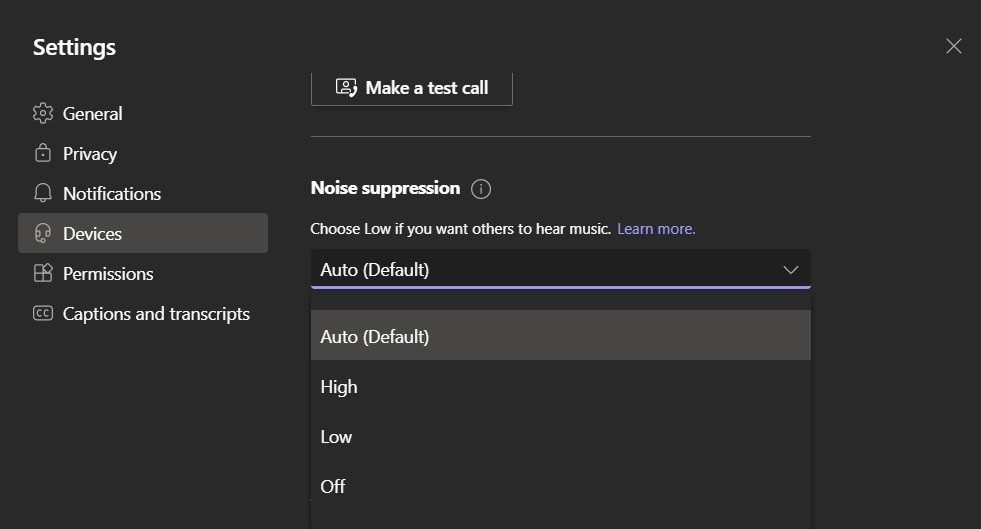Click the General gear icon
The width and height of the screenshot is (981, 529).
tap(43, 113)
